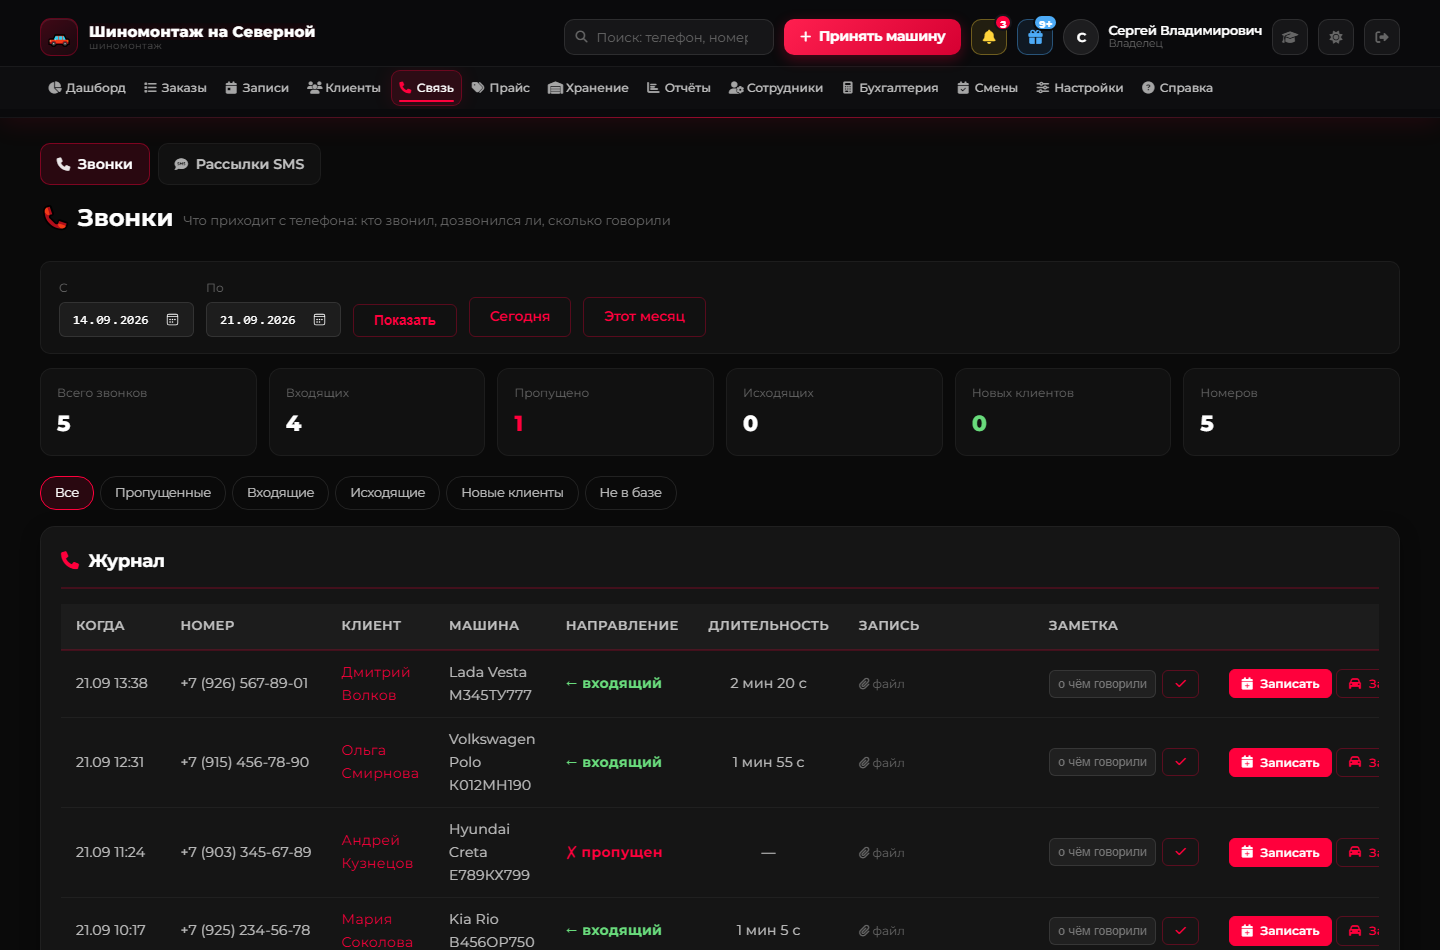Save note checkmark for 21.09 10:17 row
This screenshot has width=1440, height=950.
coord(1180,931)
